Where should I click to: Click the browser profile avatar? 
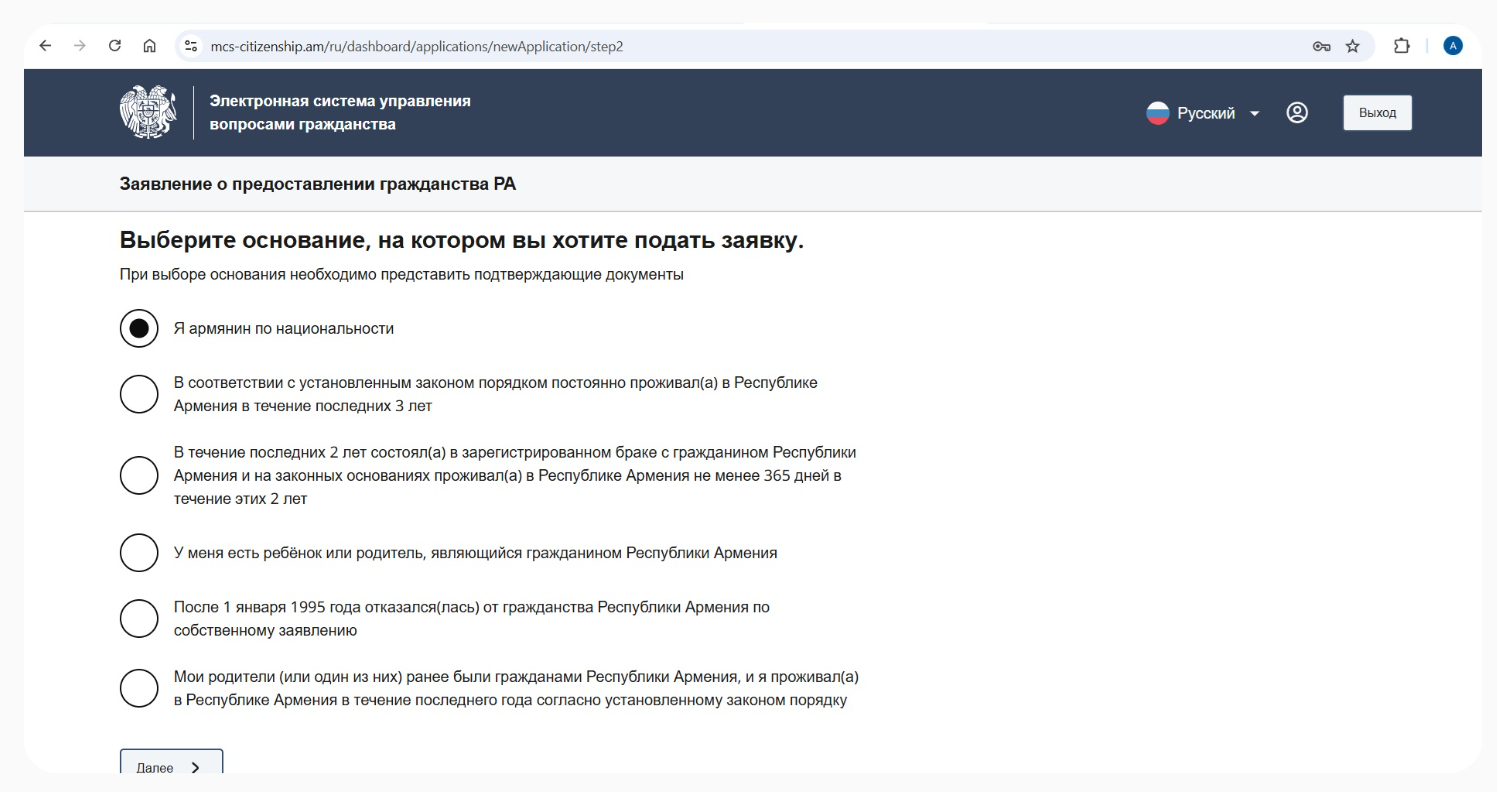click(x=1453, y=45)
